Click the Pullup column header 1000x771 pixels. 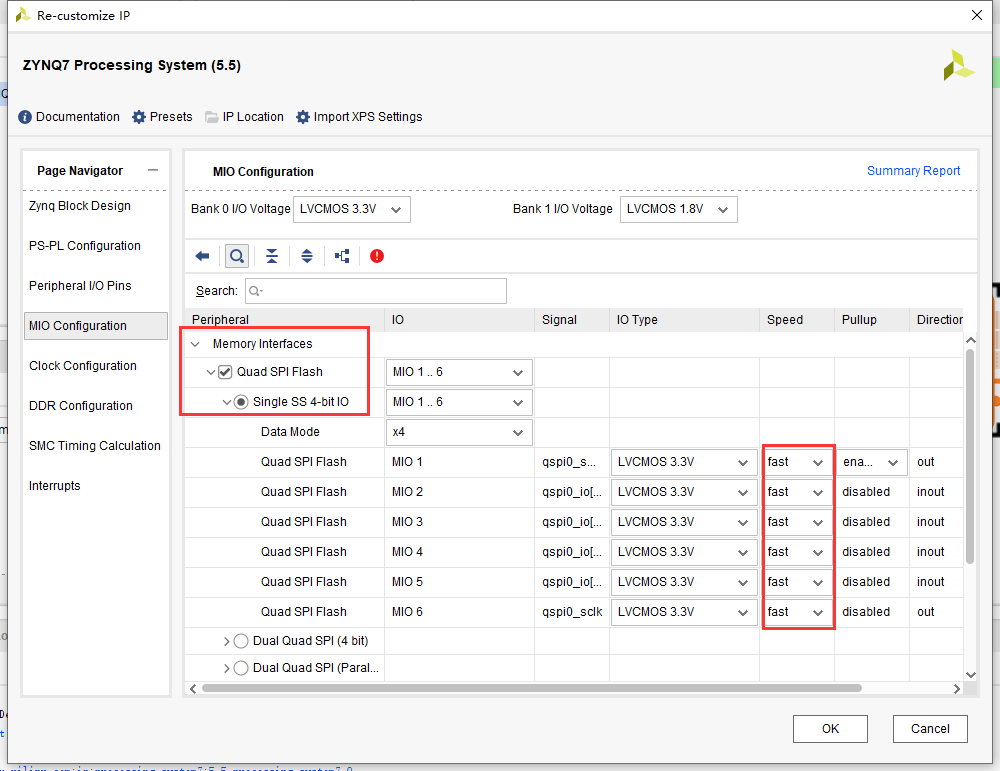click(x=871, y=320)
